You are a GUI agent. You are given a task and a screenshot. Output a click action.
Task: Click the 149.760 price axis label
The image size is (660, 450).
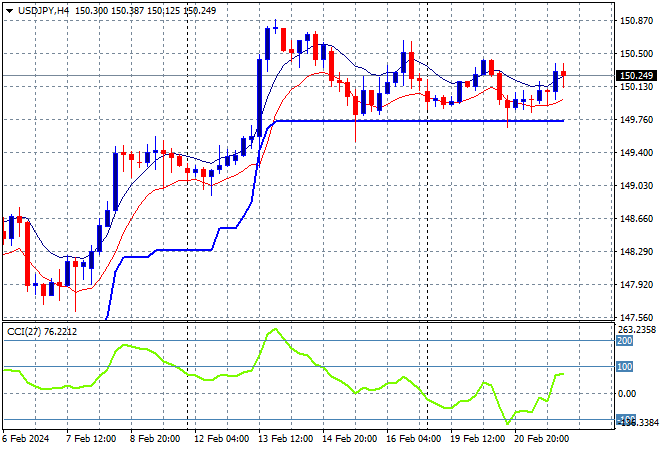point(637,120)
